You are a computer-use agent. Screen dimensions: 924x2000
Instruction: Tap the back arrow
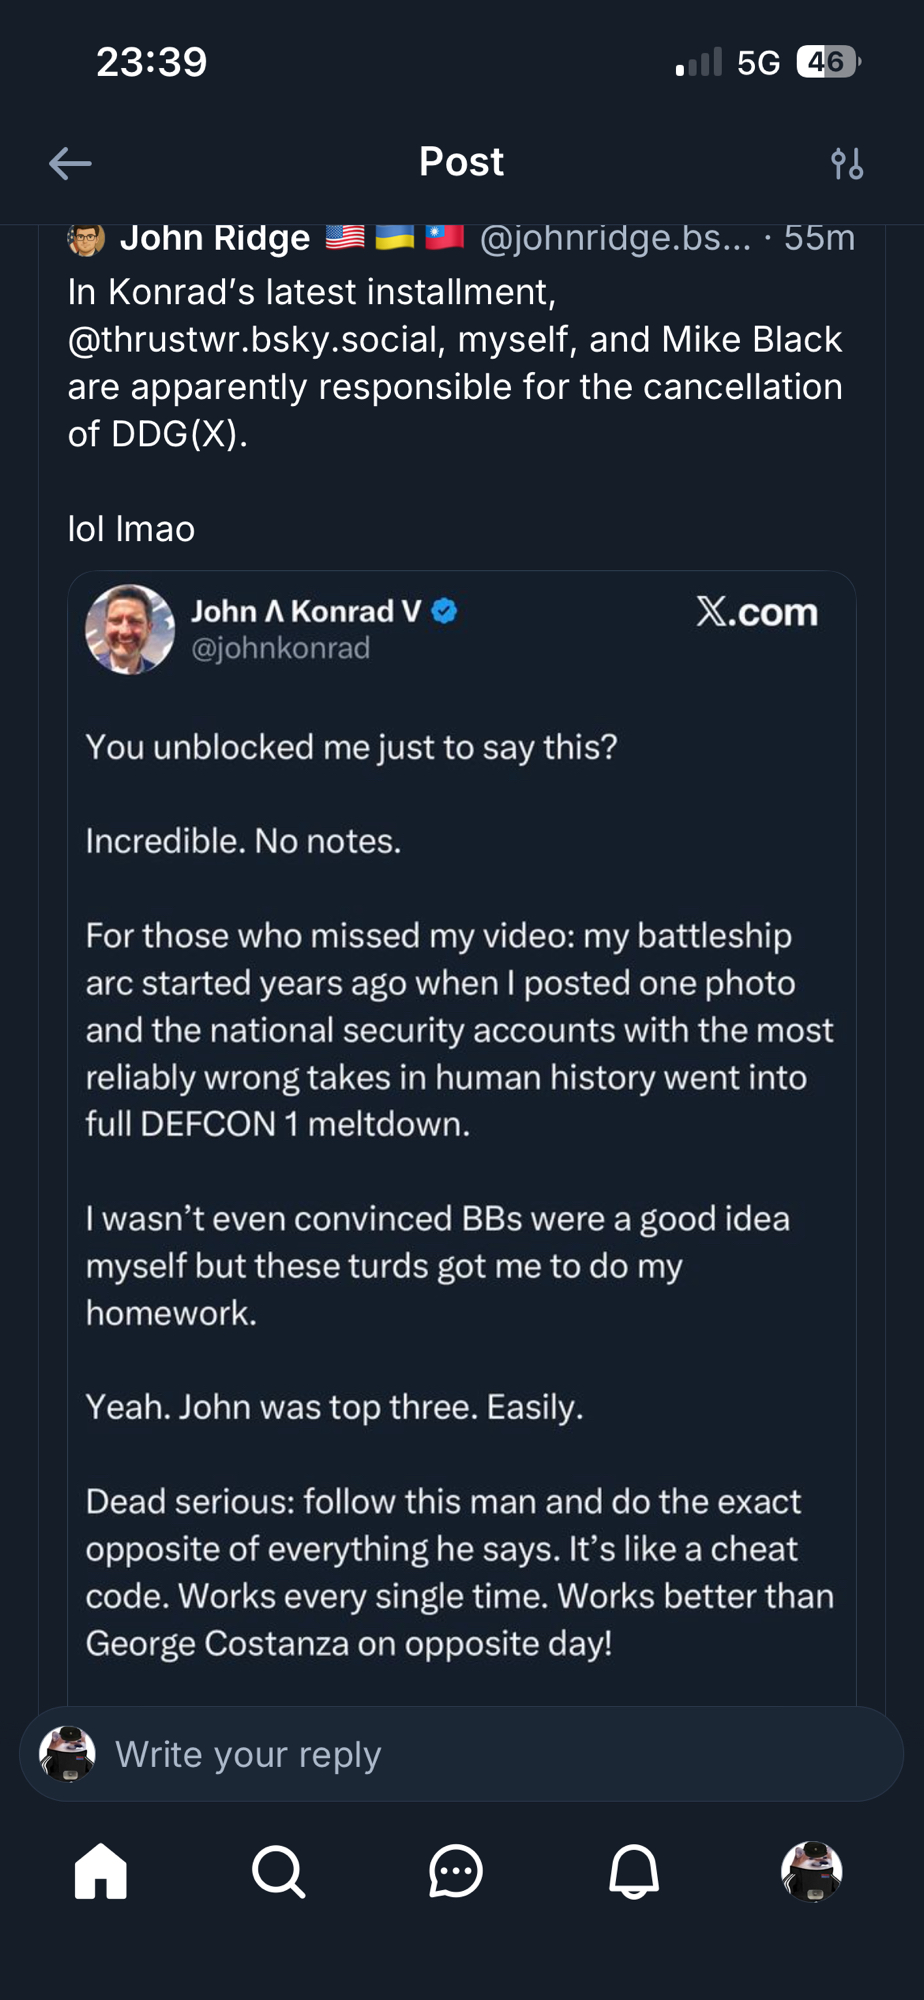click(70, 163)
